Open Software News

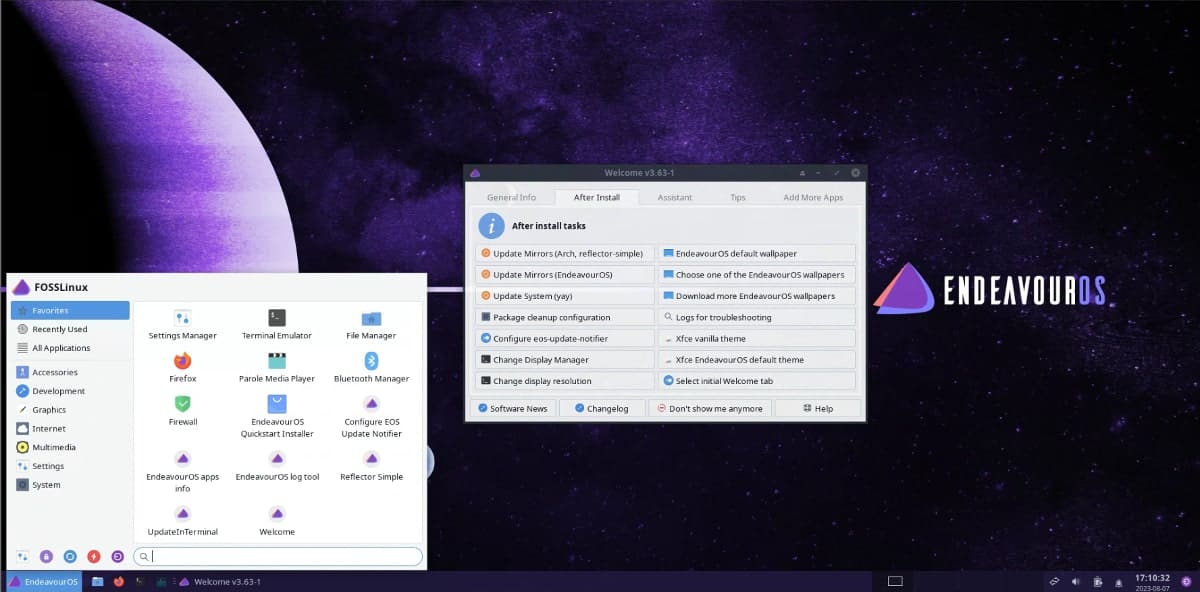click(513, 408)
